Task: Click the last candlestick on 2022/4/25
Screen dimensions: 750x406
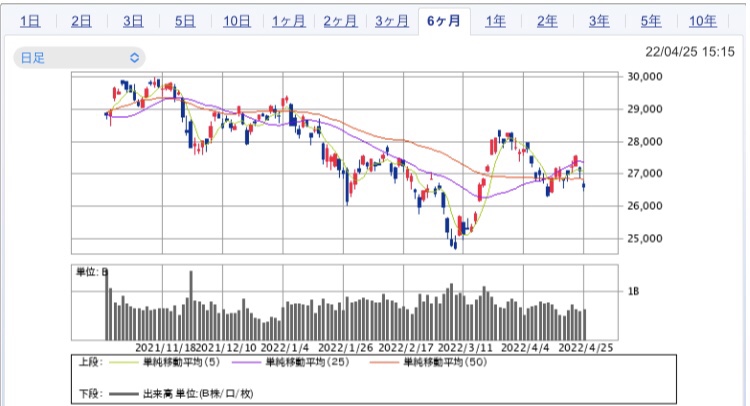Action: click(584, 186)
